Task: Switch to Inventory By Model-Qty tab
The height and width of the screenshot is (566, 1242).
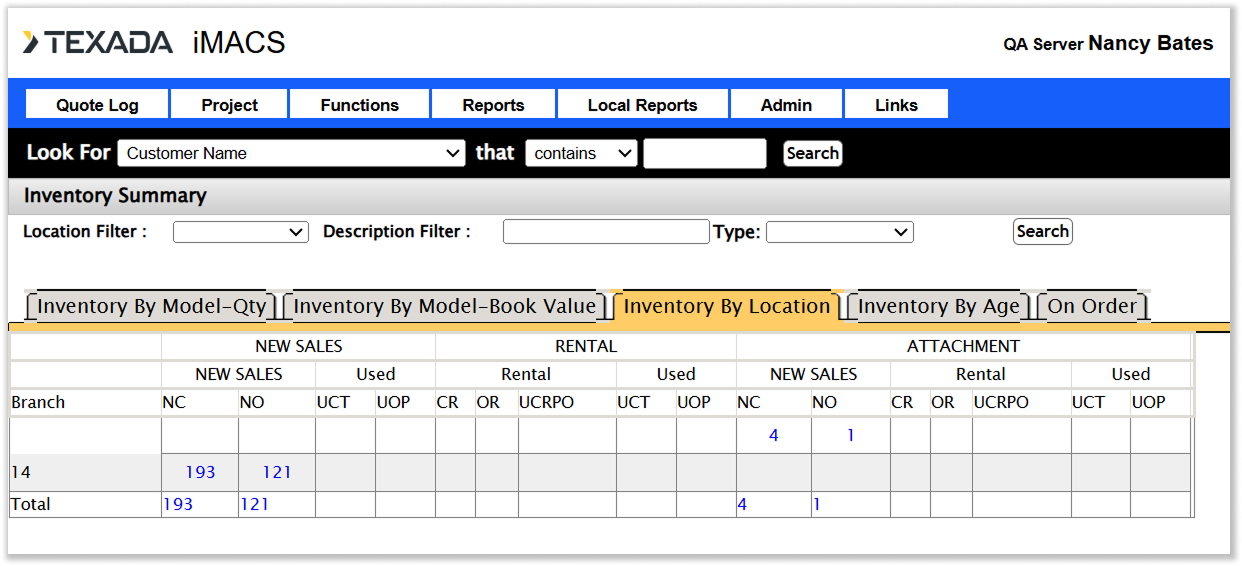Action: 152,306
